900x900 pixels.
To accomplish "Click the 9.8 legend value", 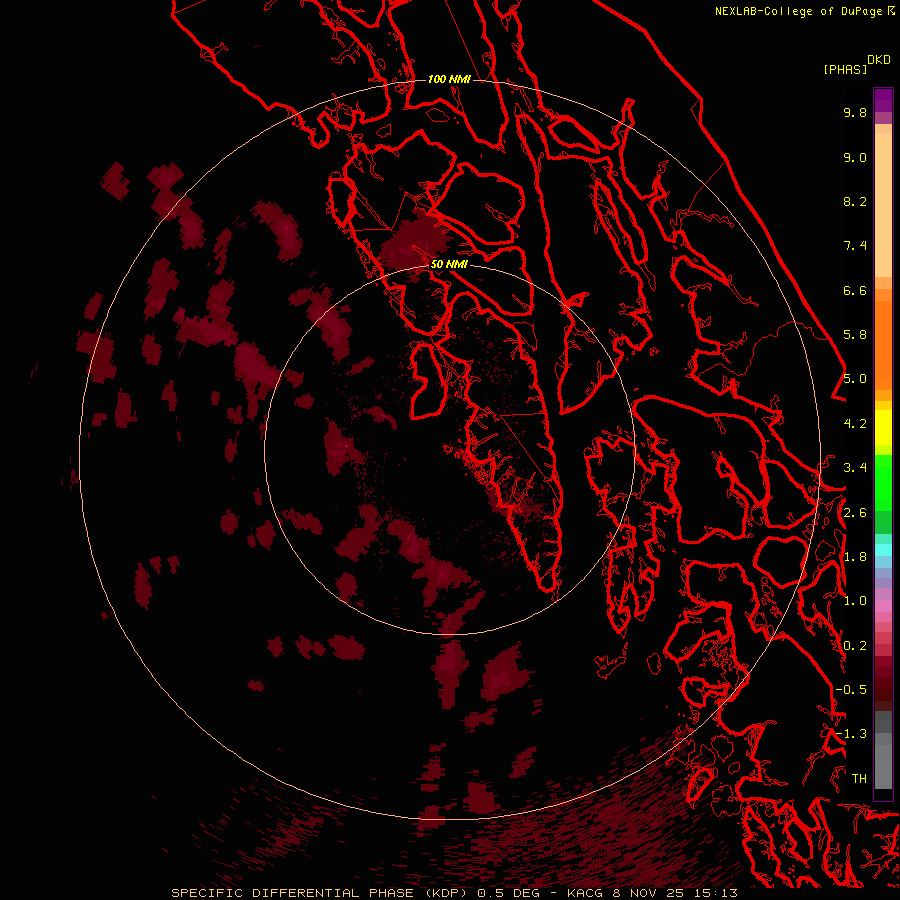I will [x=855, y=112].
